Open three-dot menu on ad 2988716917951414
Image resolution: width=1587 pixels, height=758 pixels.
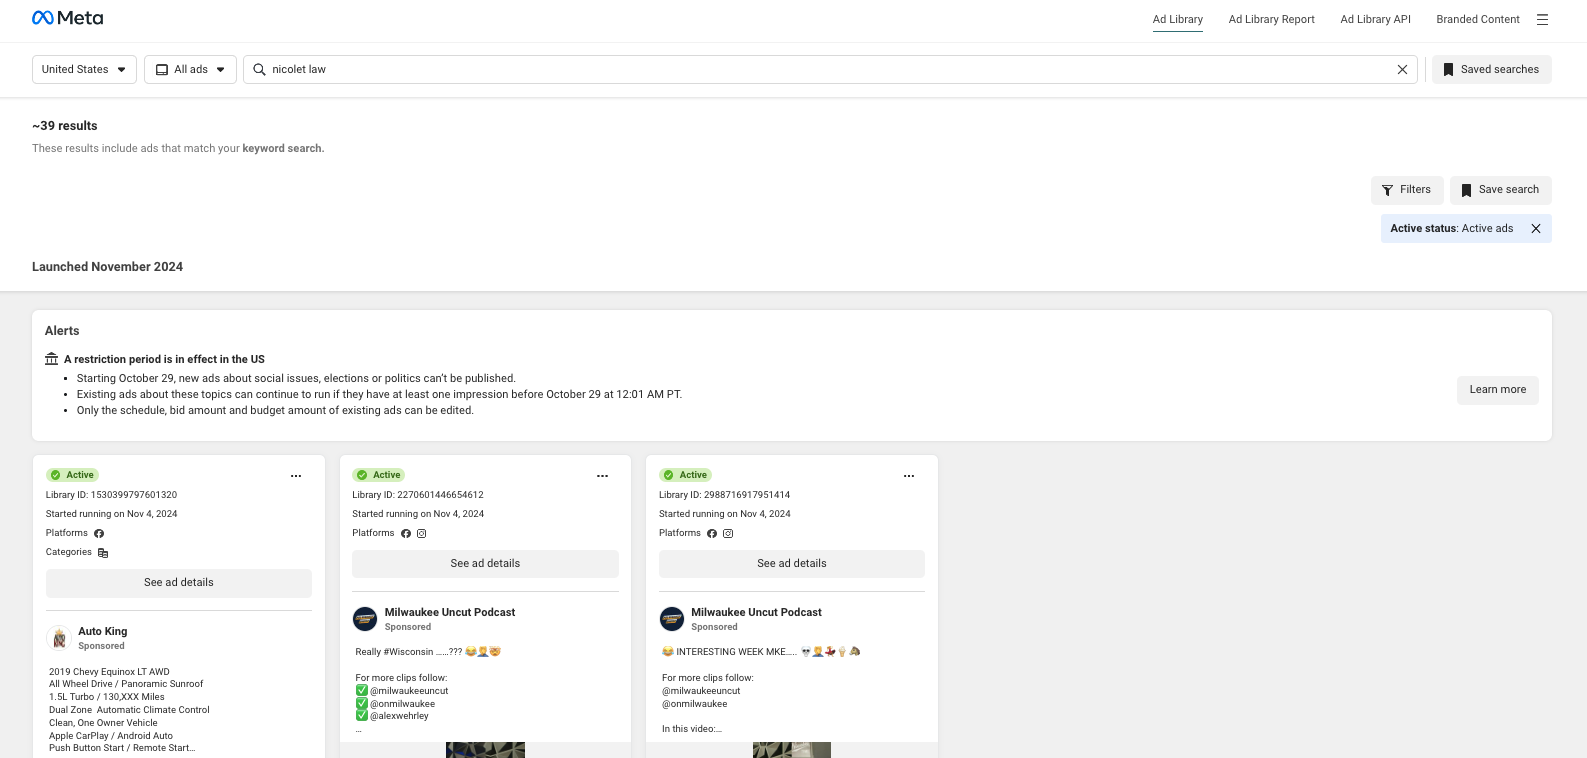[908, 476]
